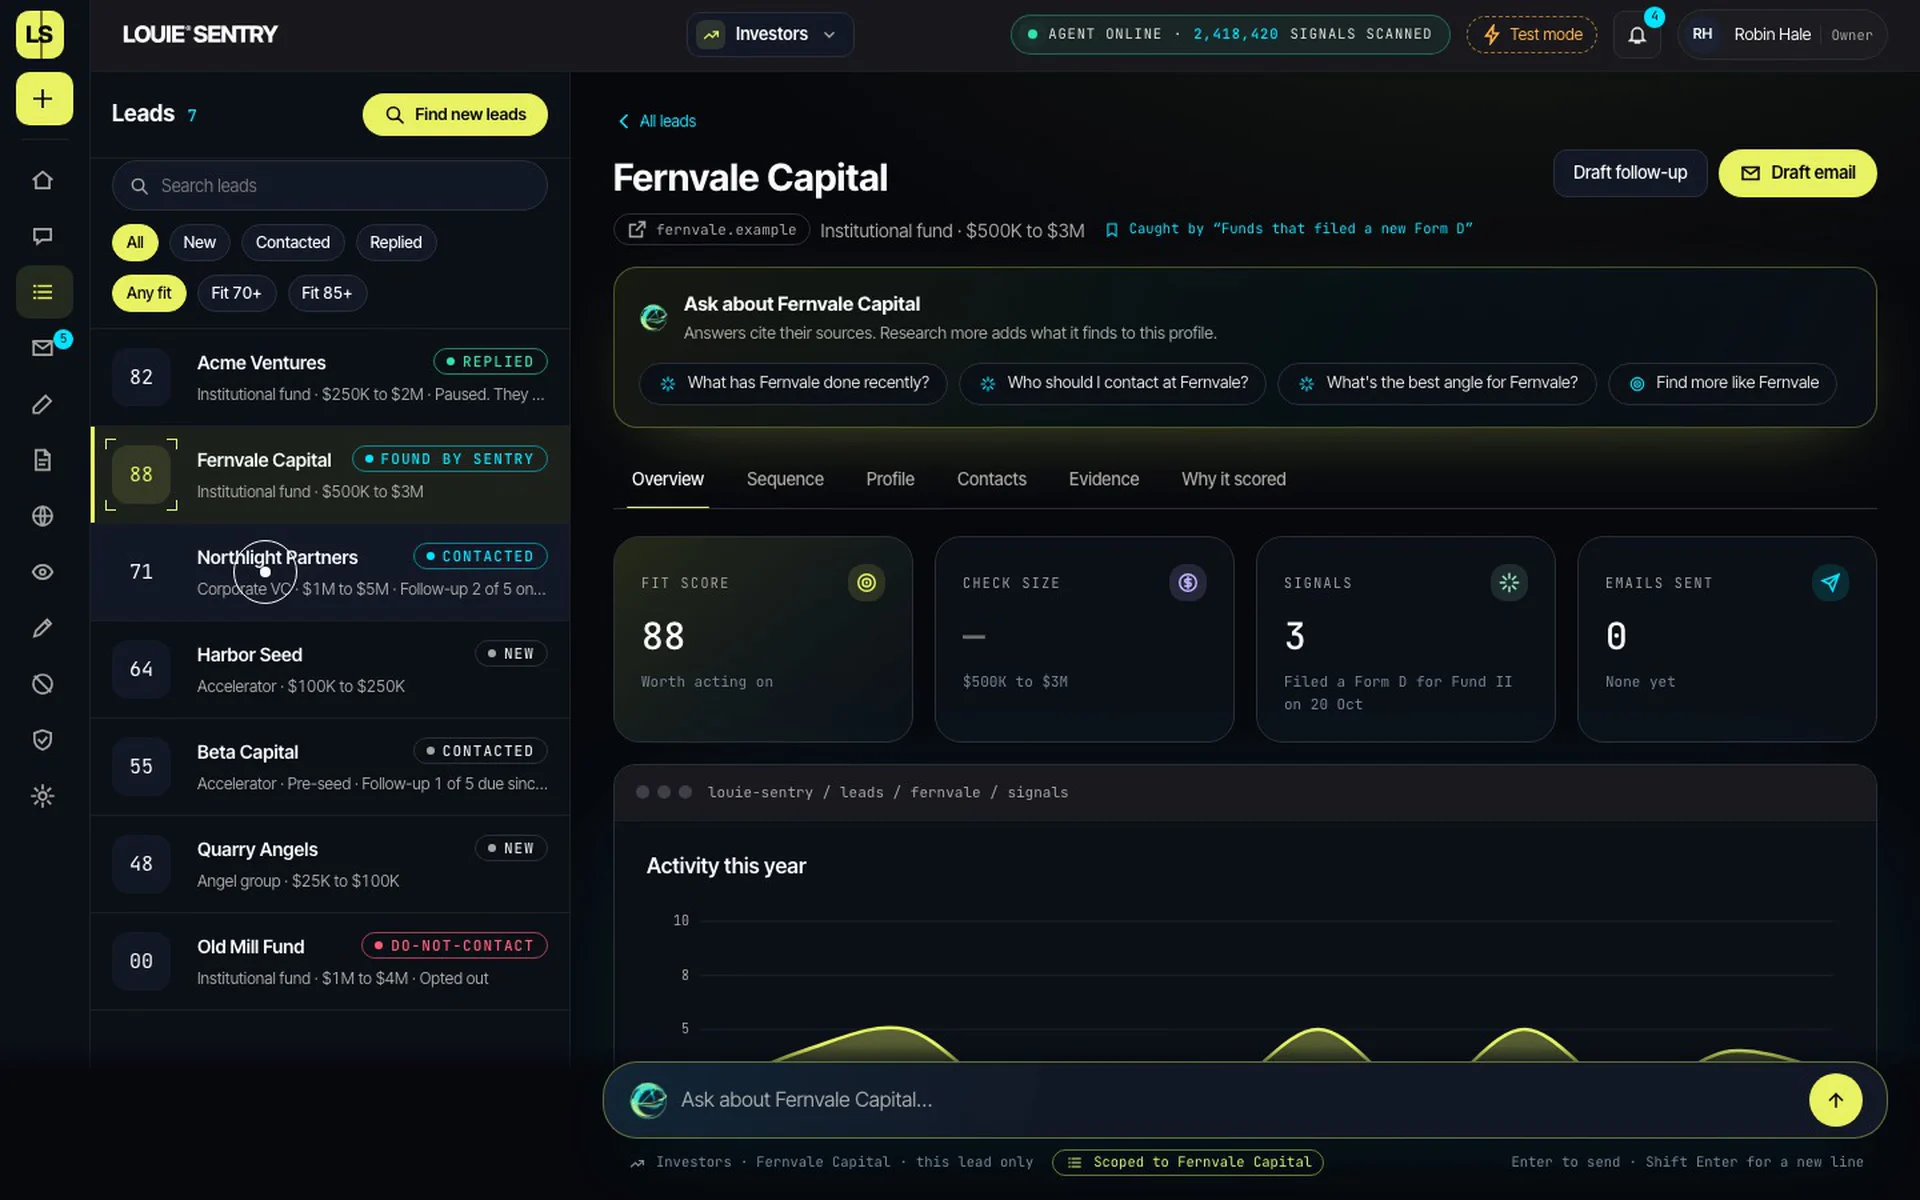1920x1200 pixels.
Task: Select the Fernvale Capital lead row
Action: tap(330, 475)
